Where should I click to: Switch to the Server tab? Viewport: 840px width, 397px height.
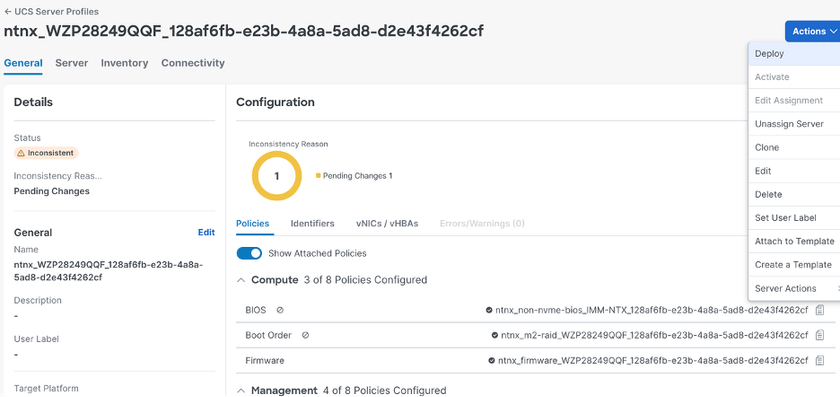click(x=72, y=63)
